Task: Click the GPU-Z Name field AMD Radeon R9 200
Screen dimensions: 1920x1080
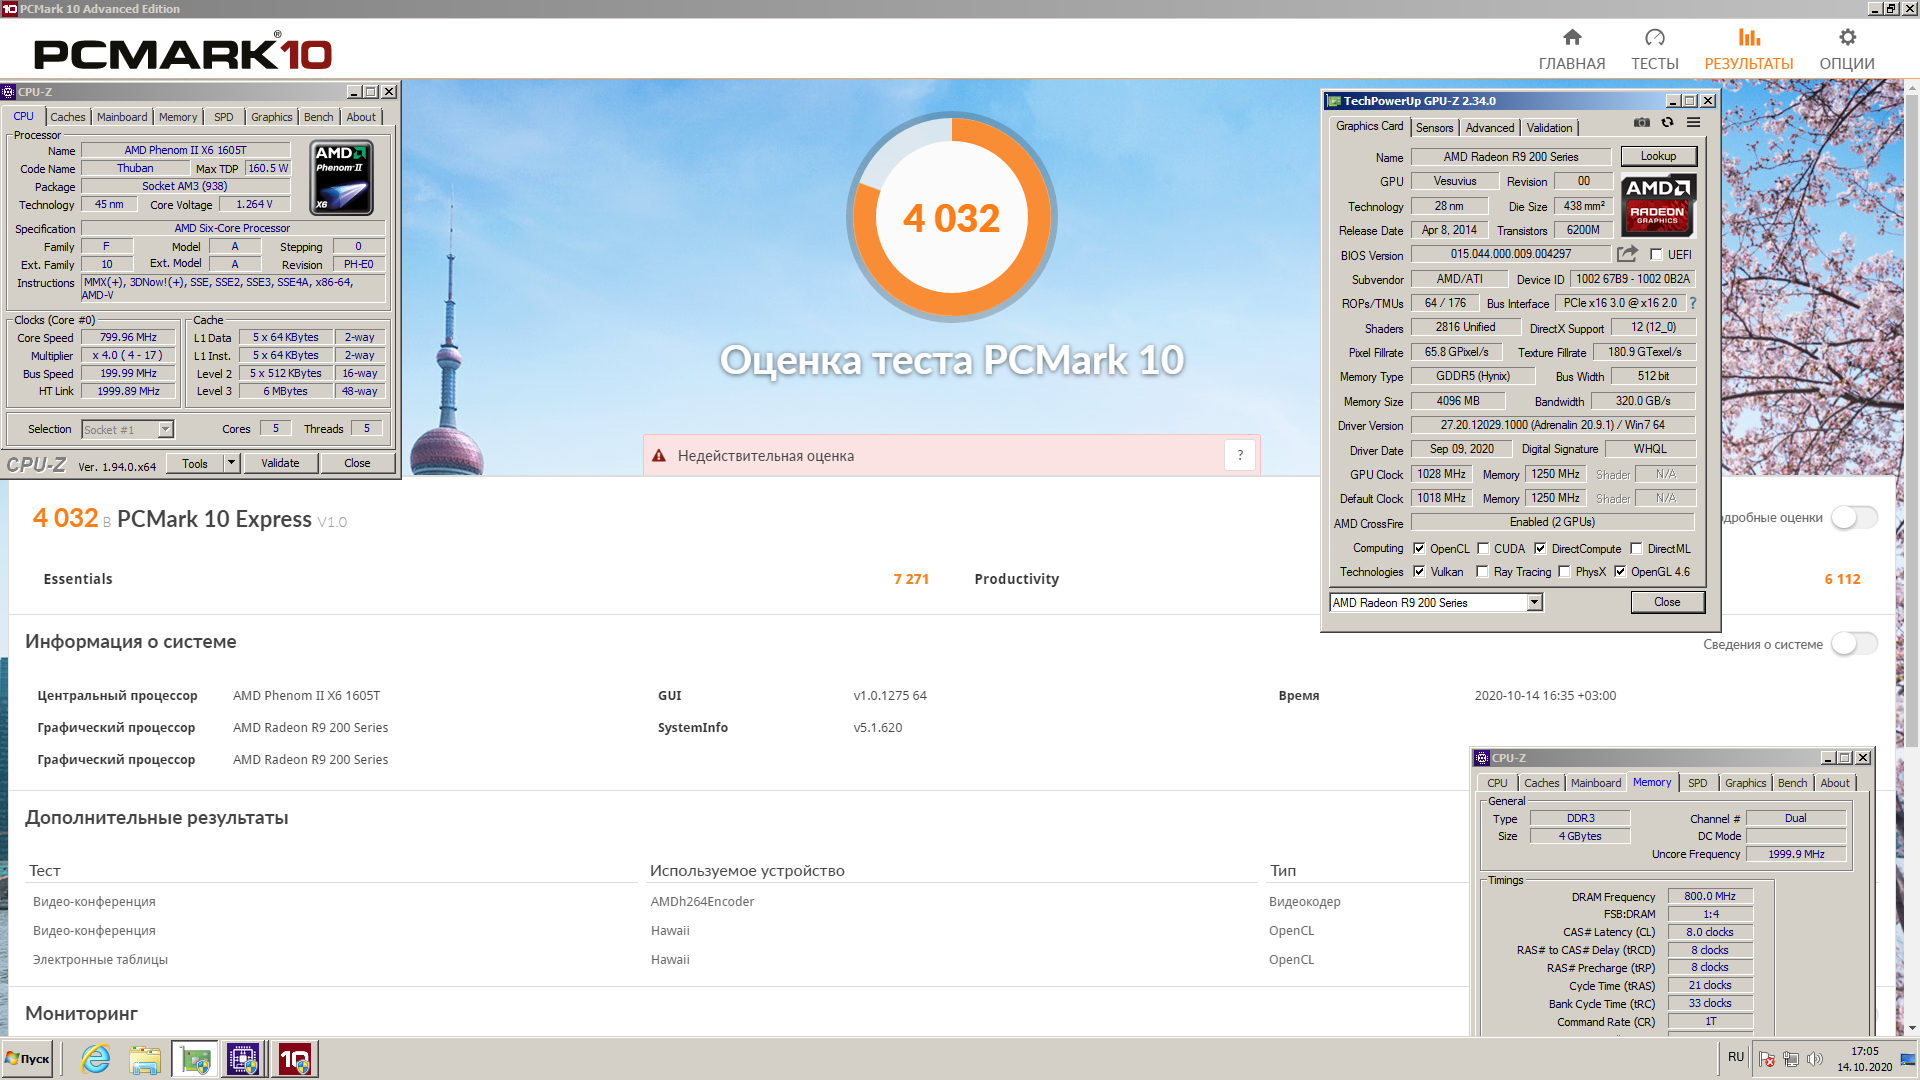Action: point(1510,157)
